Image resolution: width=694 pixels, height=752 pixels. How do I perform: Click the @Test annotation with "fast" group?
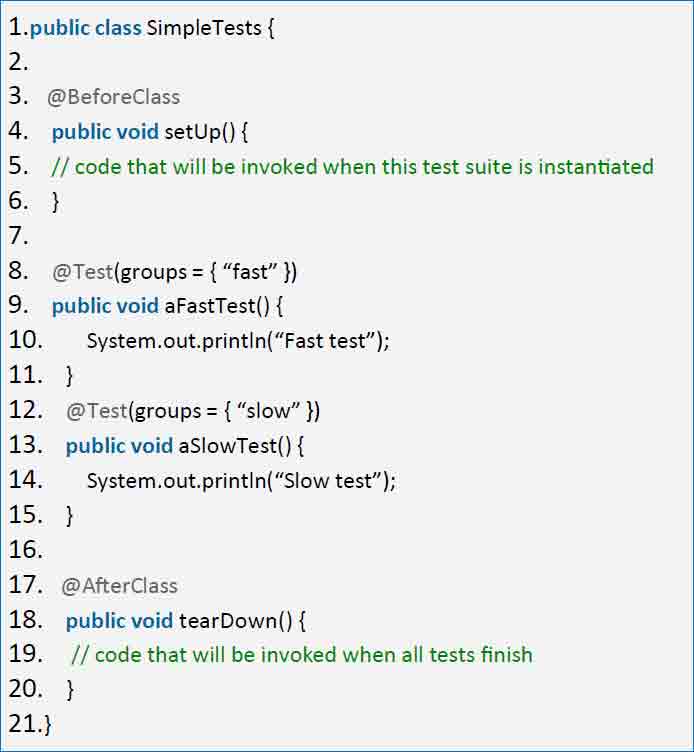coord(175,271)
